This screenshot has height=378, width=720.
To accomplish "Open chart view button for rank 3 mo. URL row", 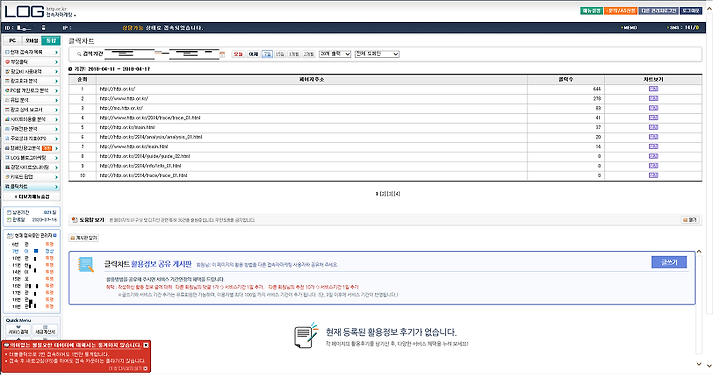I will [x=653, y=108].
